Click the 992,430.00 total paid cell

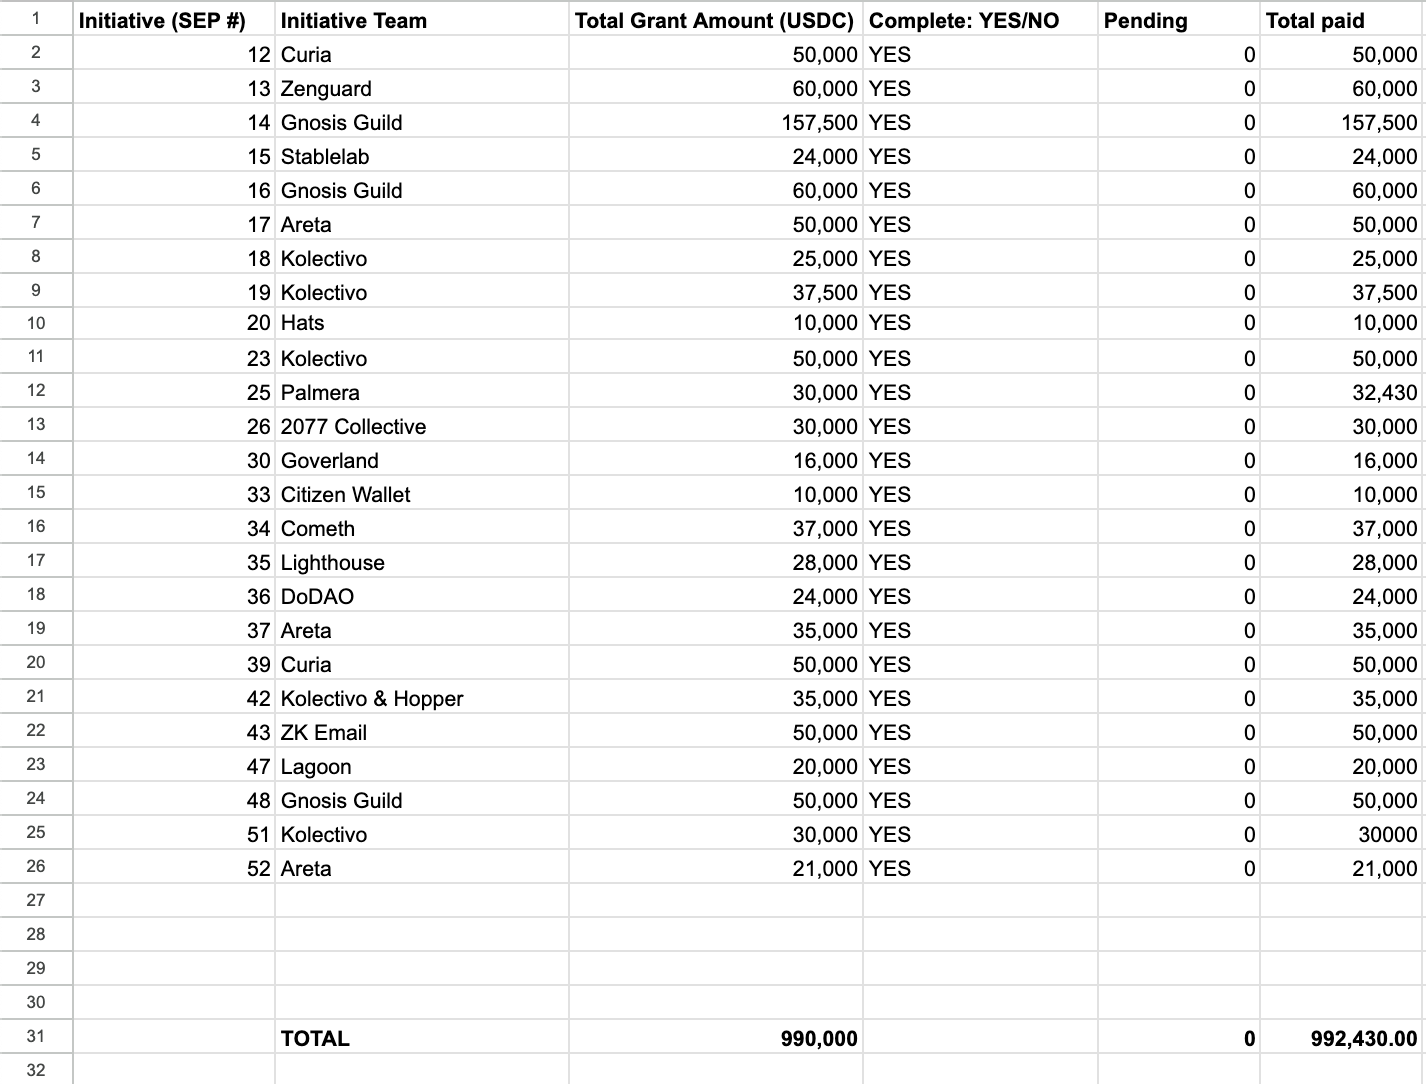pyautogui.click(x=1342, y=1038)
